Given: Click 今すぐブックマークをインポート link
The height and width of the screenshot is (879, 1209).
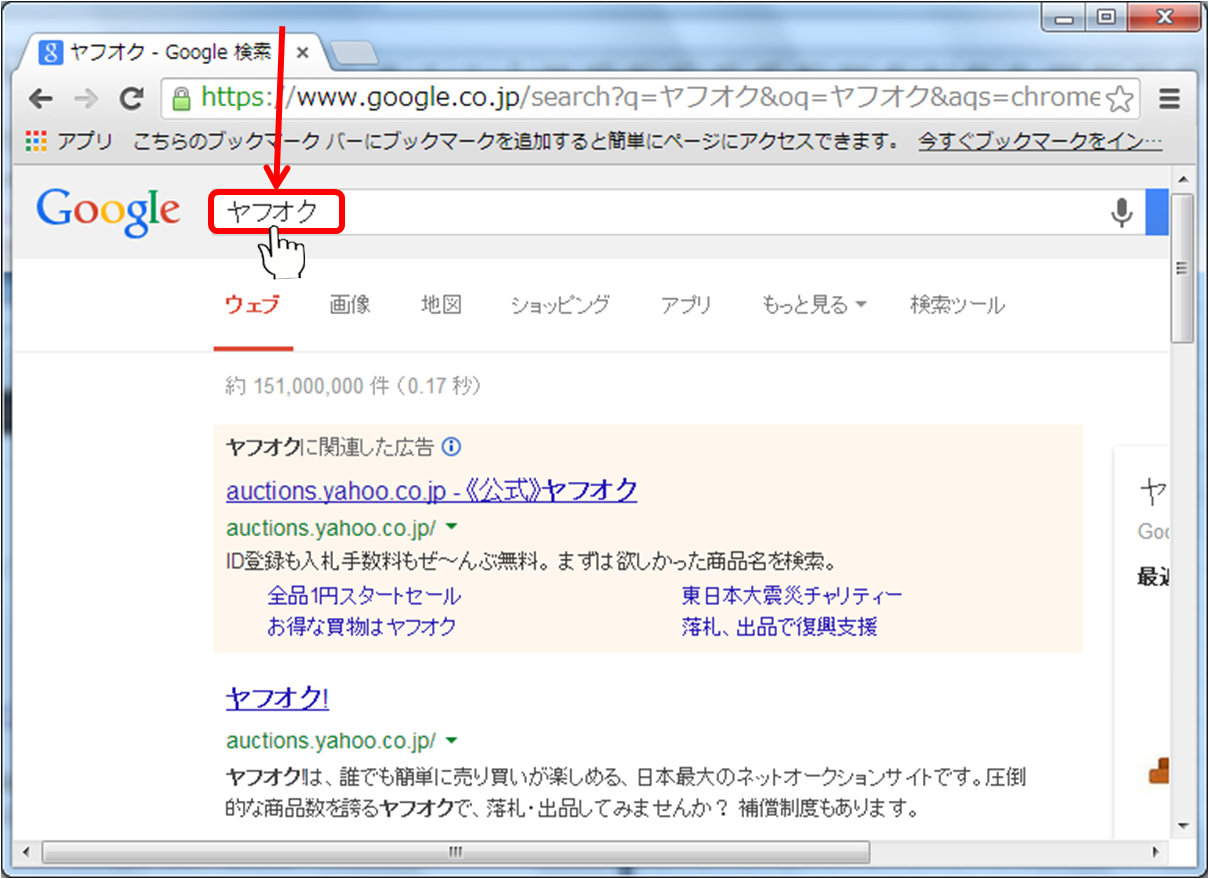Looking at the screenshot, I should pyautogui.click(x=1040, y=142).
